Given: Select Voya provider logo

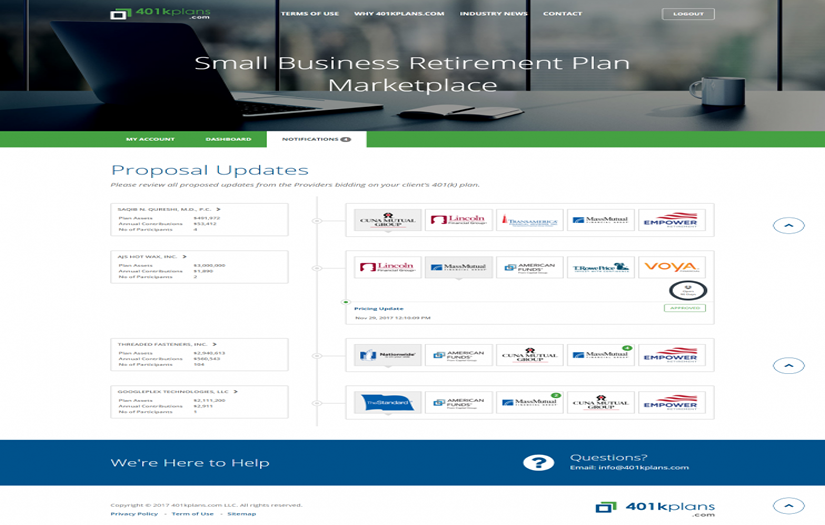Looking at the screenshot, I should click(671, 267).
